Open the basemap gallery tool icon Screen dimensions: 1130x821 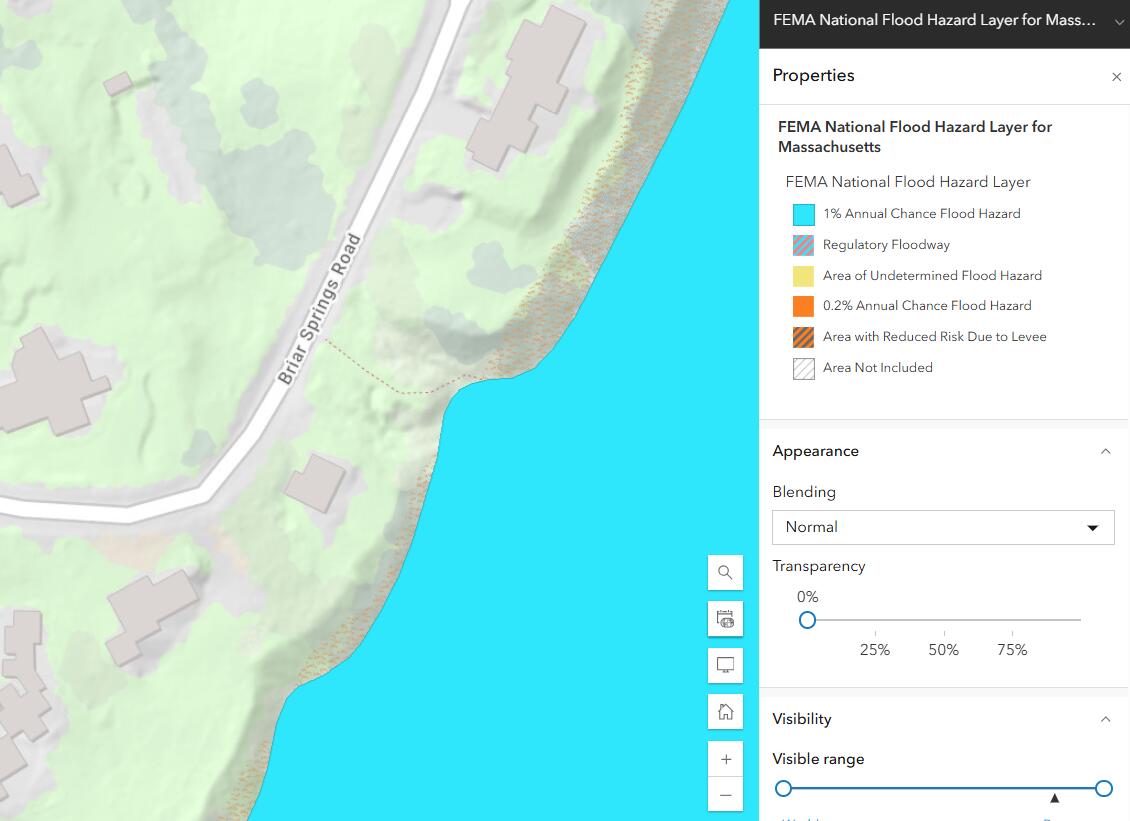(725, 618)
